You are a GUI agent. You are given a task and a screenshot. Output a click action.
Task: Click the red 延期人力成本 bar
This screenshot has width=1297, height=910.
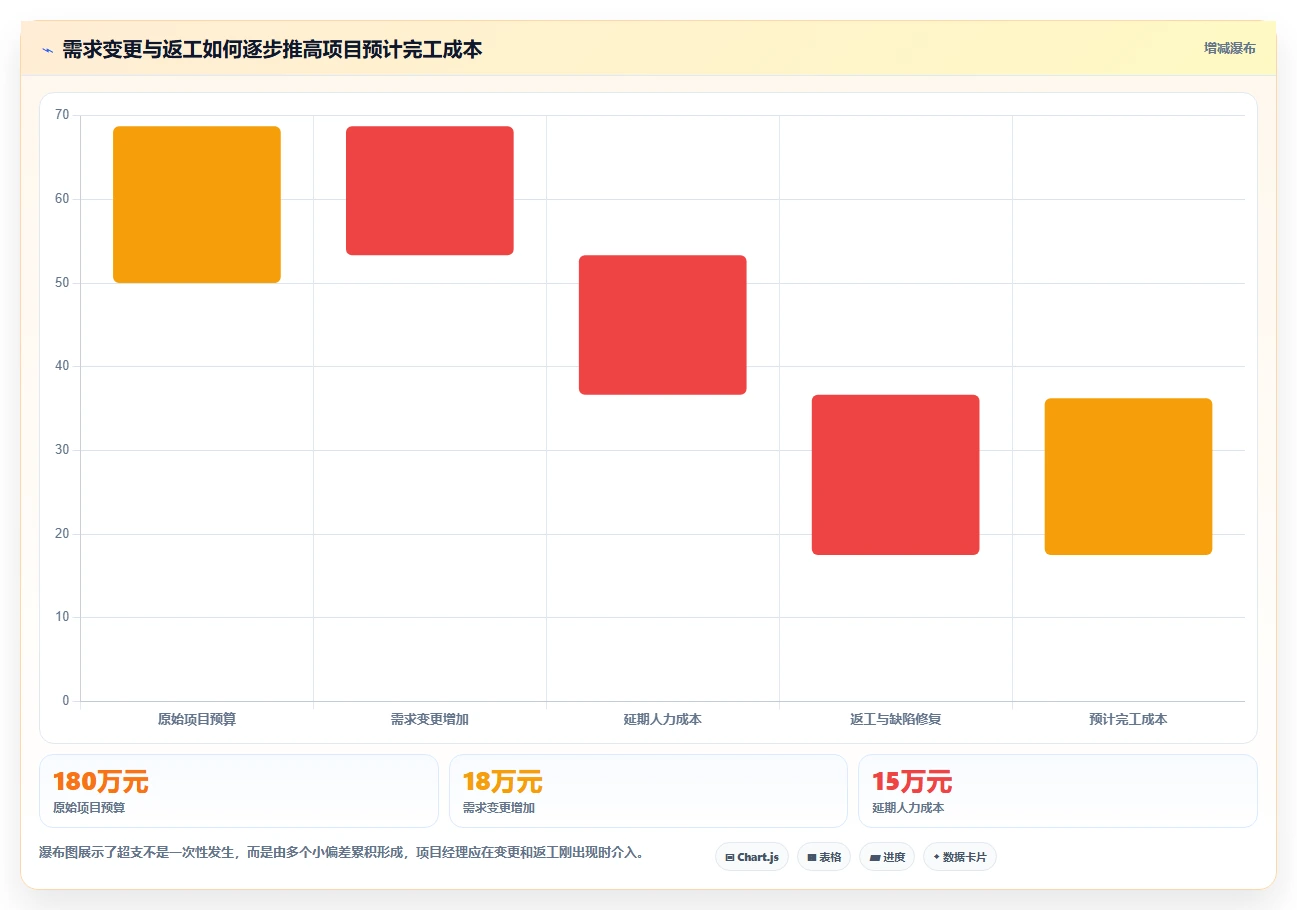(x=663, y=325)
